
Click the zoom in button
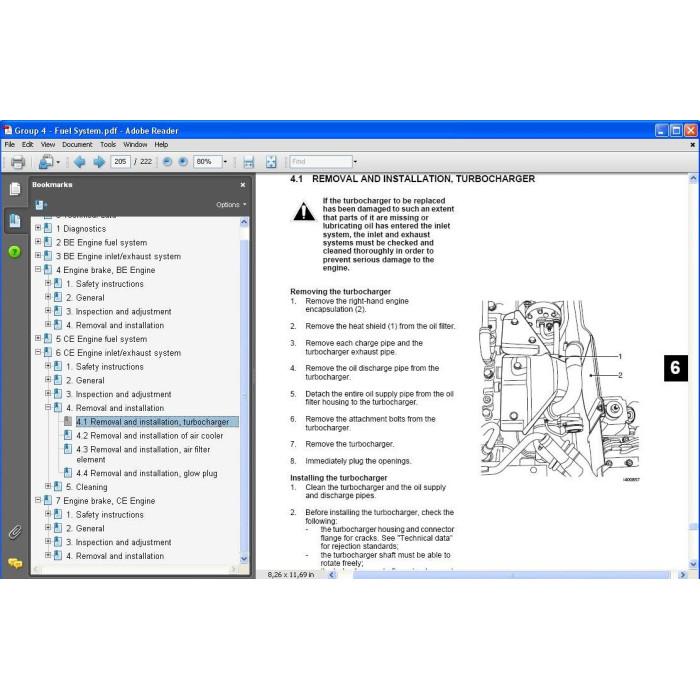point(183,162)
